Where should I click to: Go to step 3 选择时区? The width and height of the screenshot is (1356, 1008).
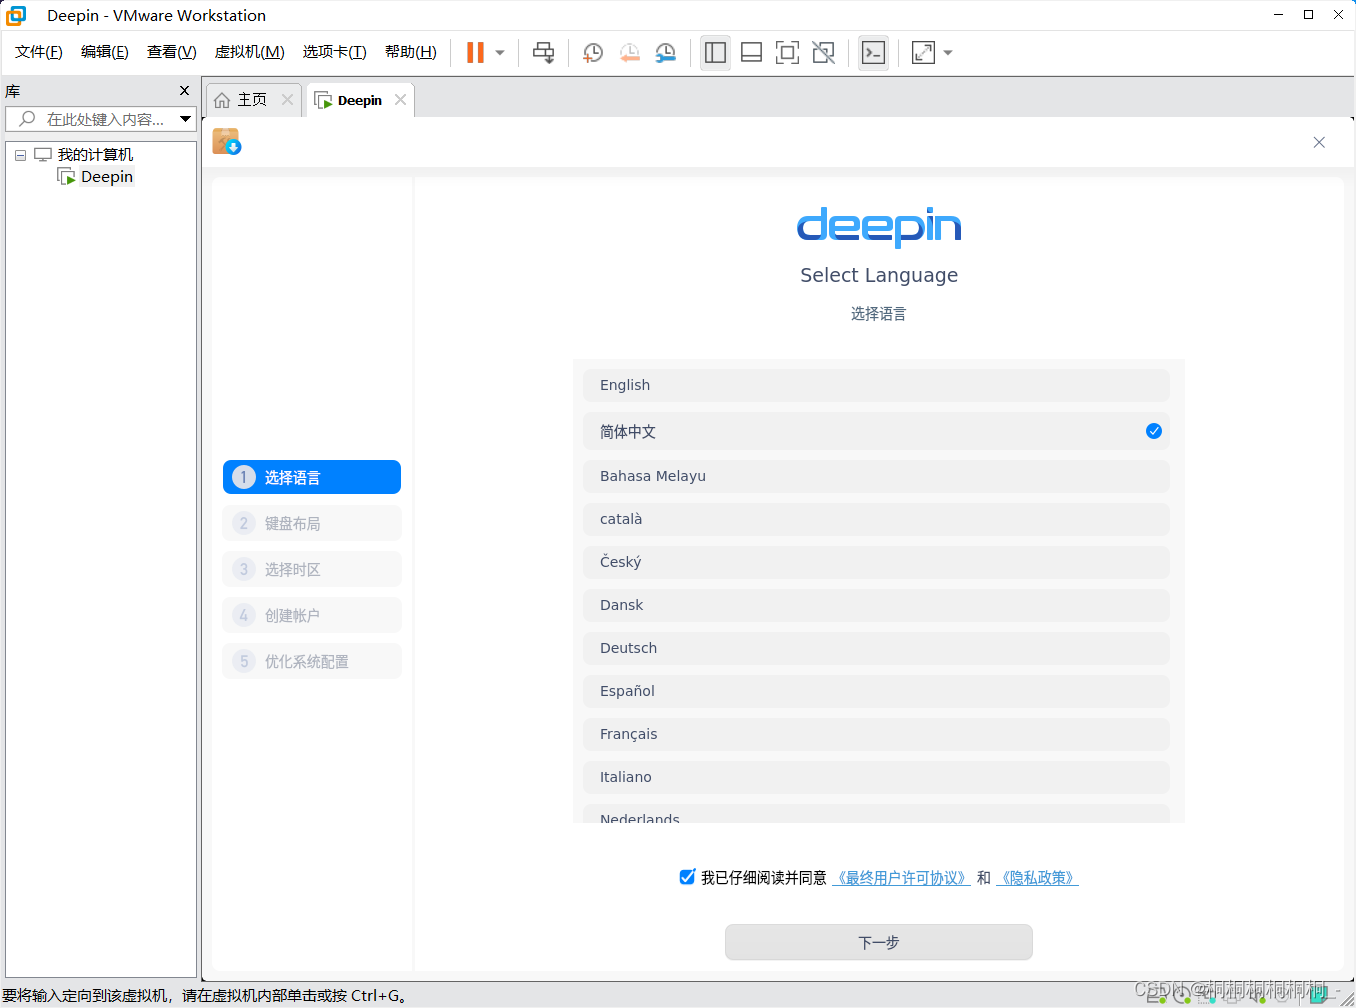[312, 569]
